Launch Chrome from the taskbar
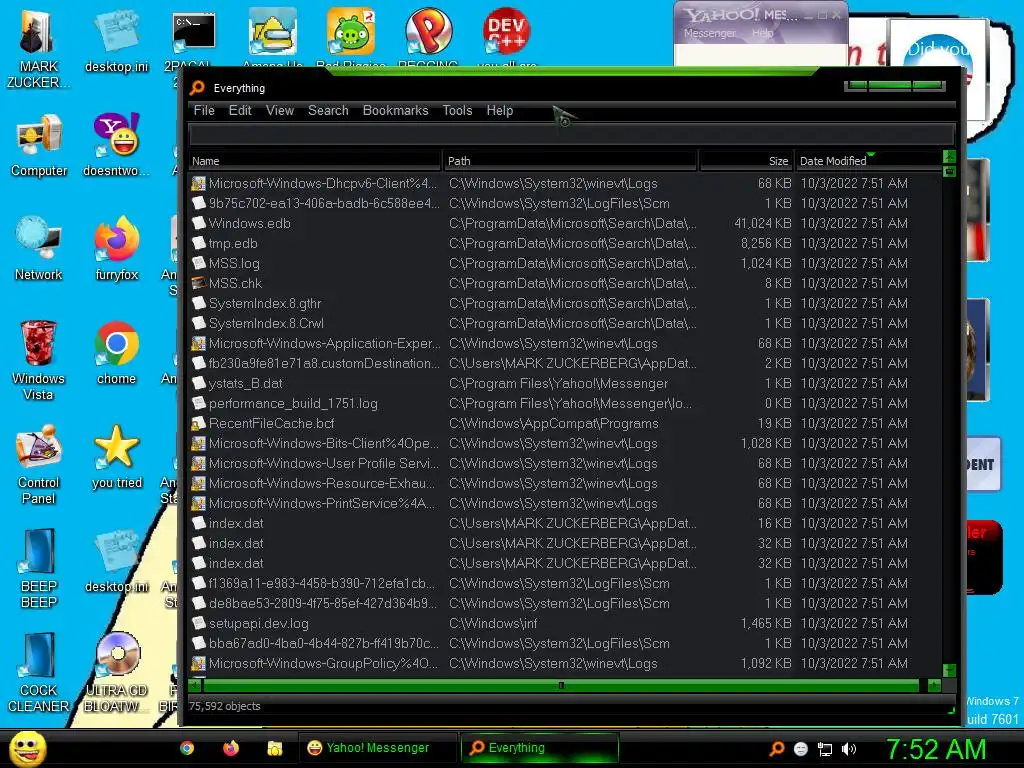 coord(187,748)
